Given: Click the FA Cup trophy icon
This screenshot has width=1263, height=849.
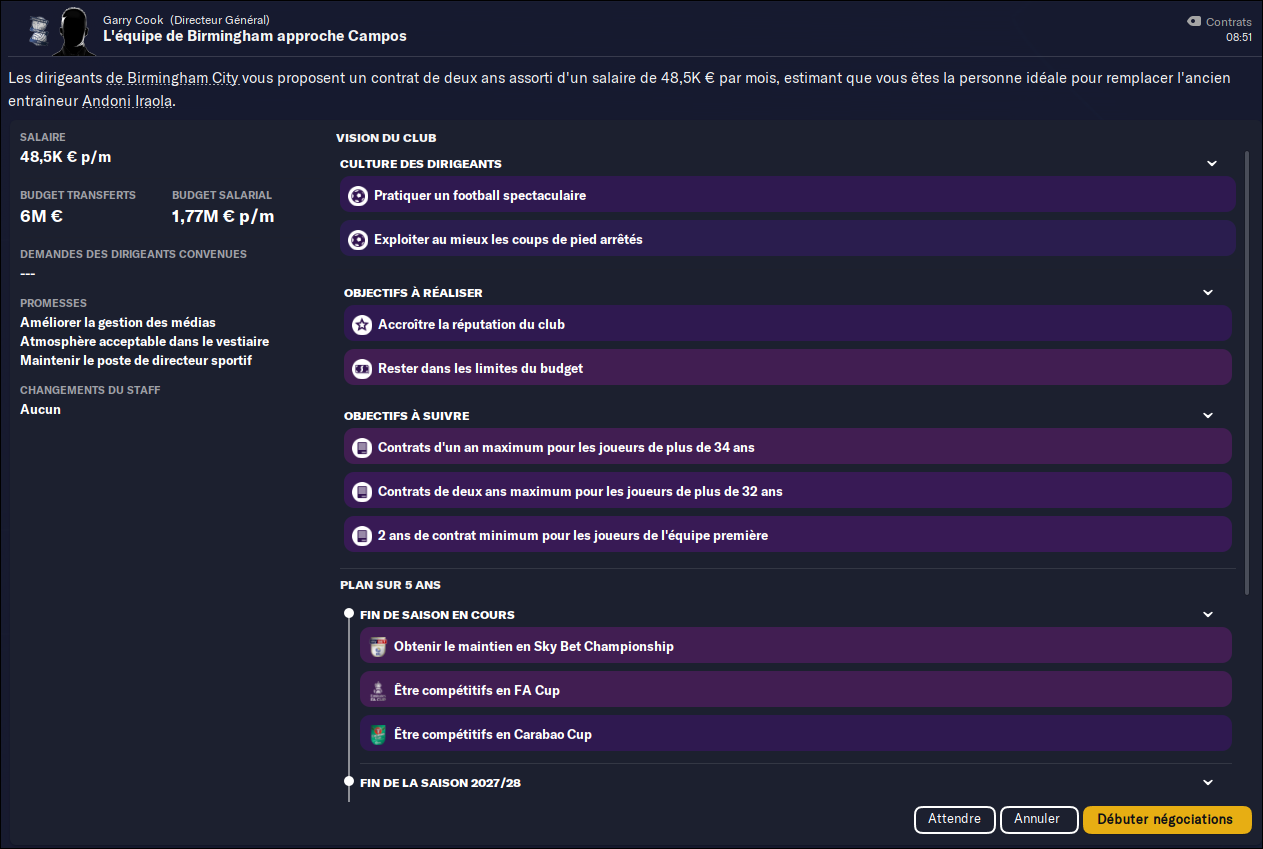Looking at the screenshot, I should click(378, 691).
